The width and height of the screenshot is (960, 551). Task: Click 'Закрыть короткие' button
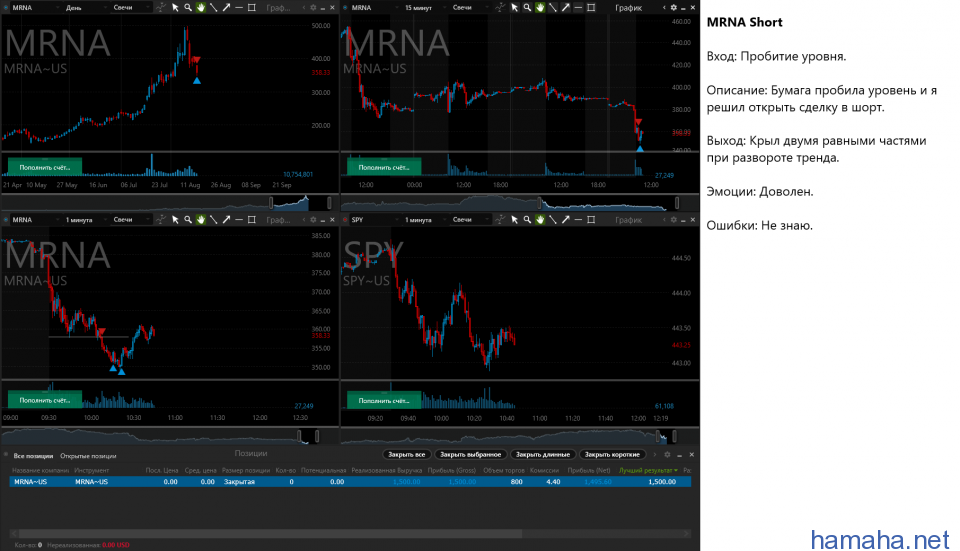[612, 454]
